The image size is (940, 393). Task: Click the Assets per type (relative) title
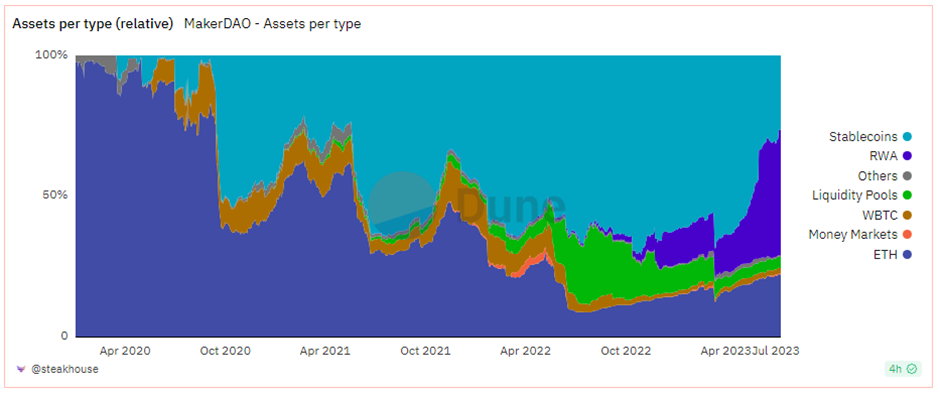[93, 24]
